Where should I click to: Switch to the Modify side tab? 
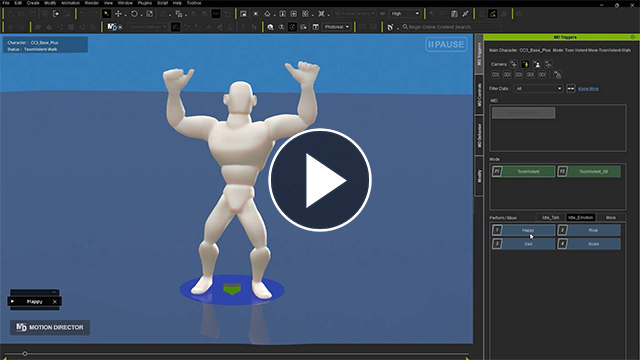click(x=479, y=176)
